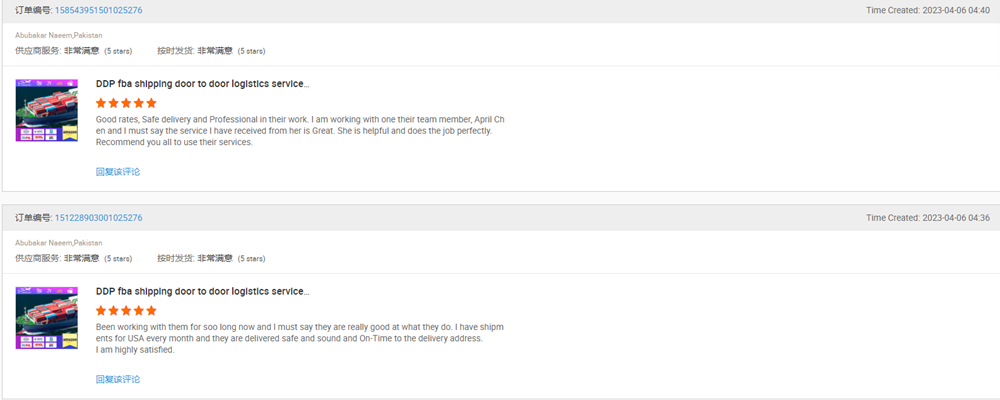Viewport: 1000px width, 400px height.
Task: Open DDP fba shipping title in second review
Action: coord(203,292)
